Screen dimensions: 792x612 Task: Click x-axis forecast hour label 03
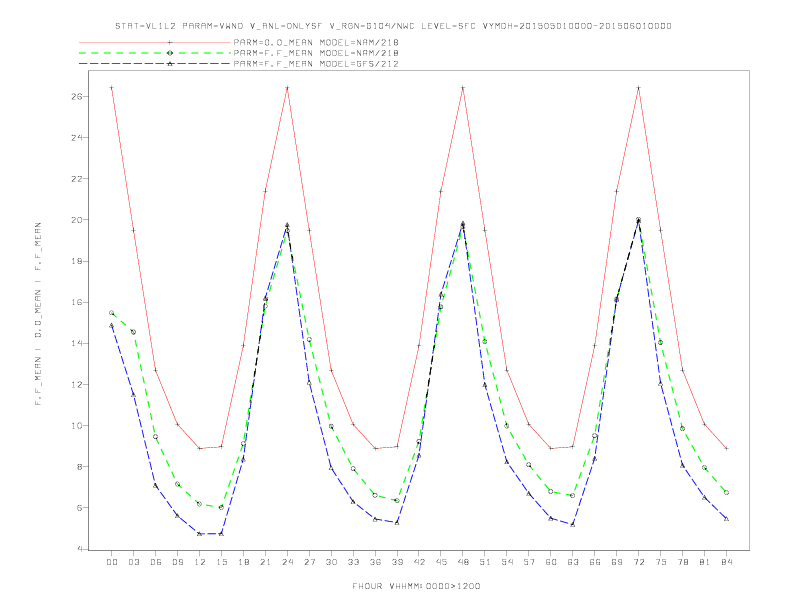click(133, 562)
